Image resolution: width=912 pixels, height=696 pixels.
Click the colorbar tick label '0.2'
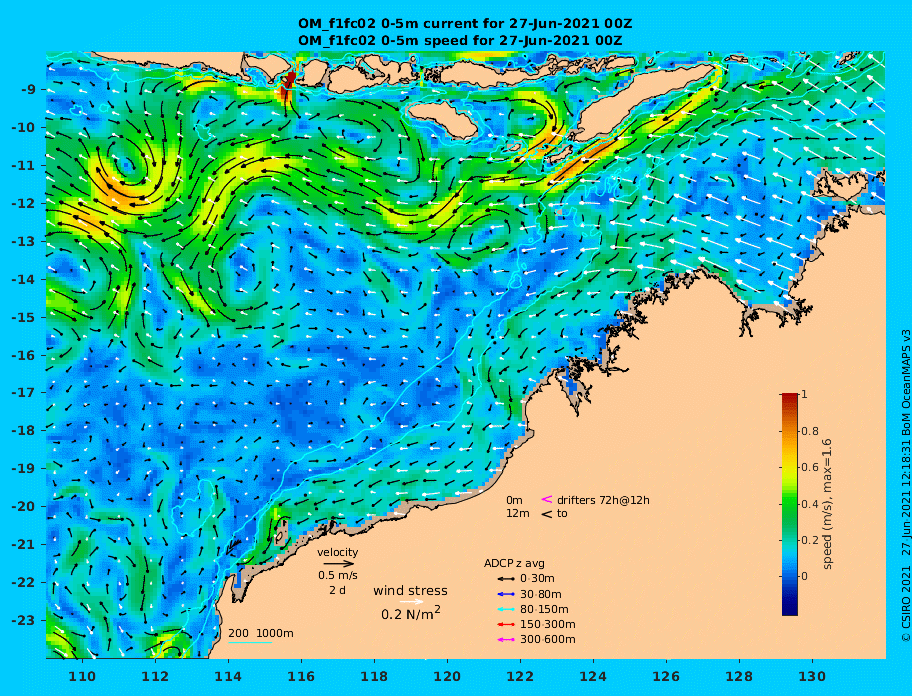(810, 540)
